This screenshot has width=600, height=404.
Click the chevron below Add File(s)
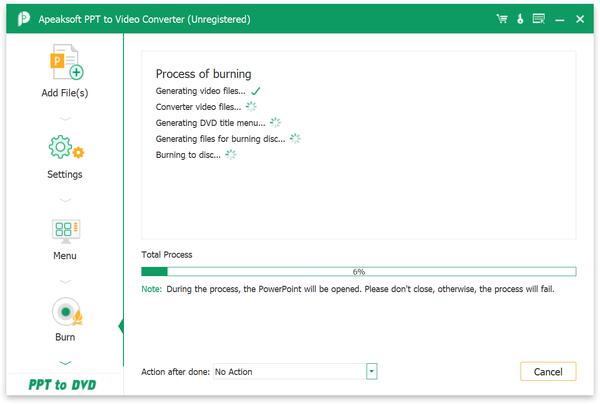click(65, 119)
